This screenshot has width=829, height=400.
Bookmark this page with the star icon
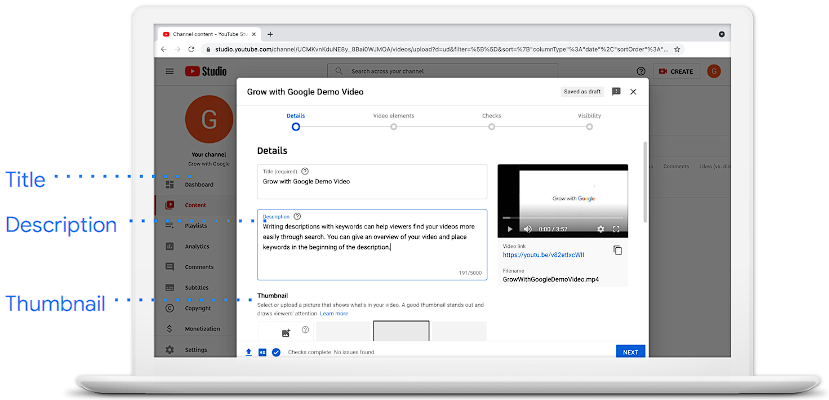[677, 49]
